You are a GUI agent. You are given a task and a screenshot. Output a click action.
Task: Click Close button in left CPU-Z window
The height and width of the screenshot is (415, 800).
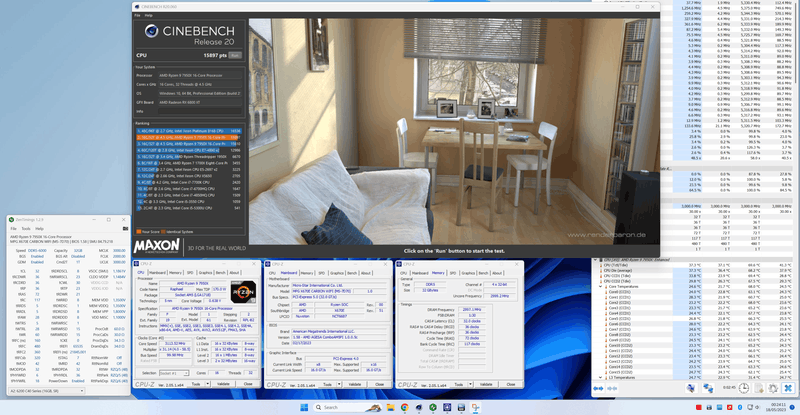[248, 384]
